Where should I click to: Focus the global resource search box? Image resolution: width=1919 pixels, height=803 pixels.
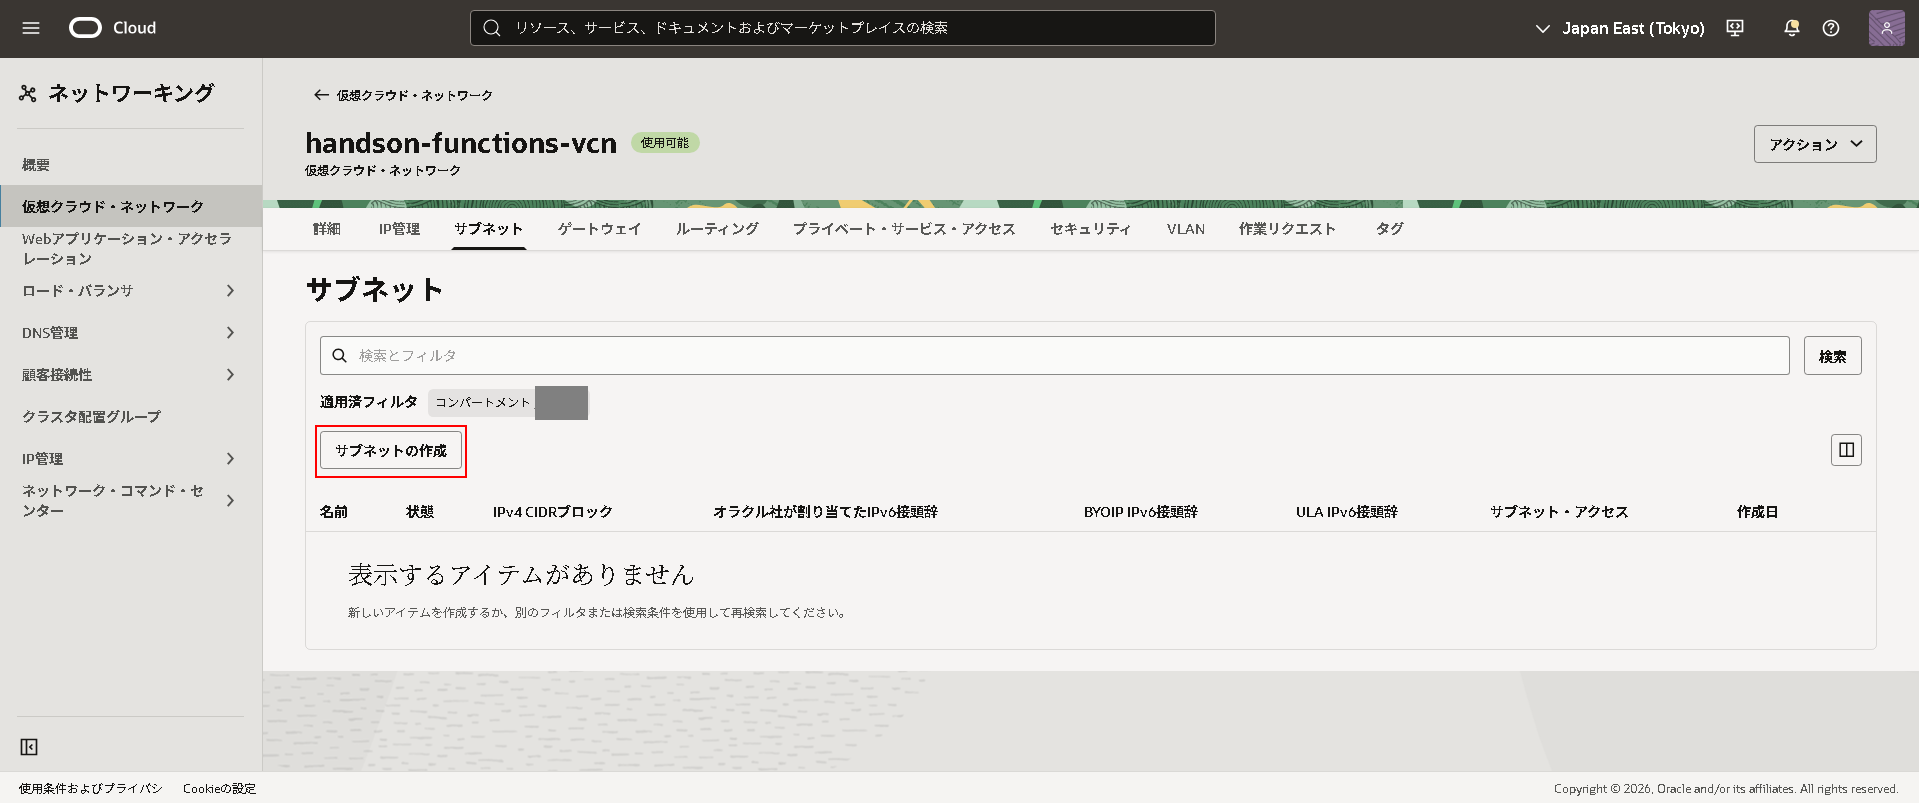coord(843,28)
